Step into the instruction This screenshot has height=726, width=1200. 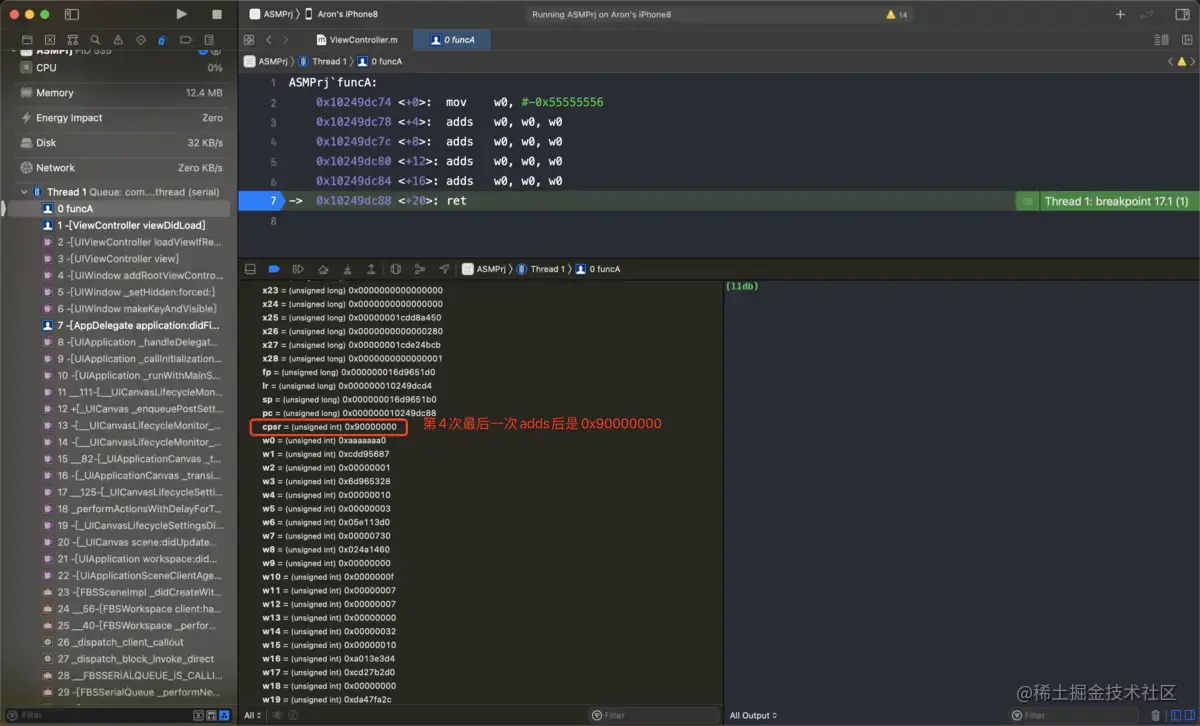pos(347,269)
